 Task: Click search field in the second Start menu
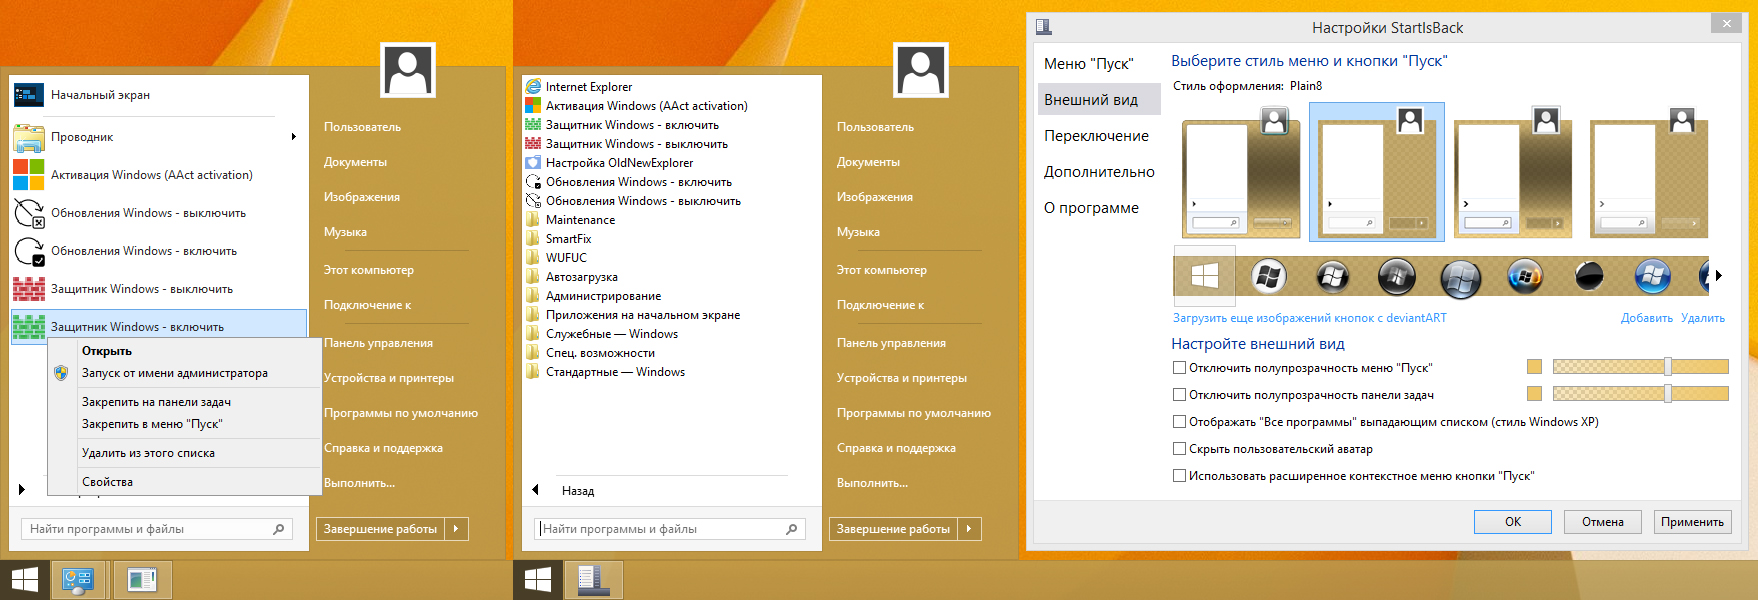pos(670,529)
